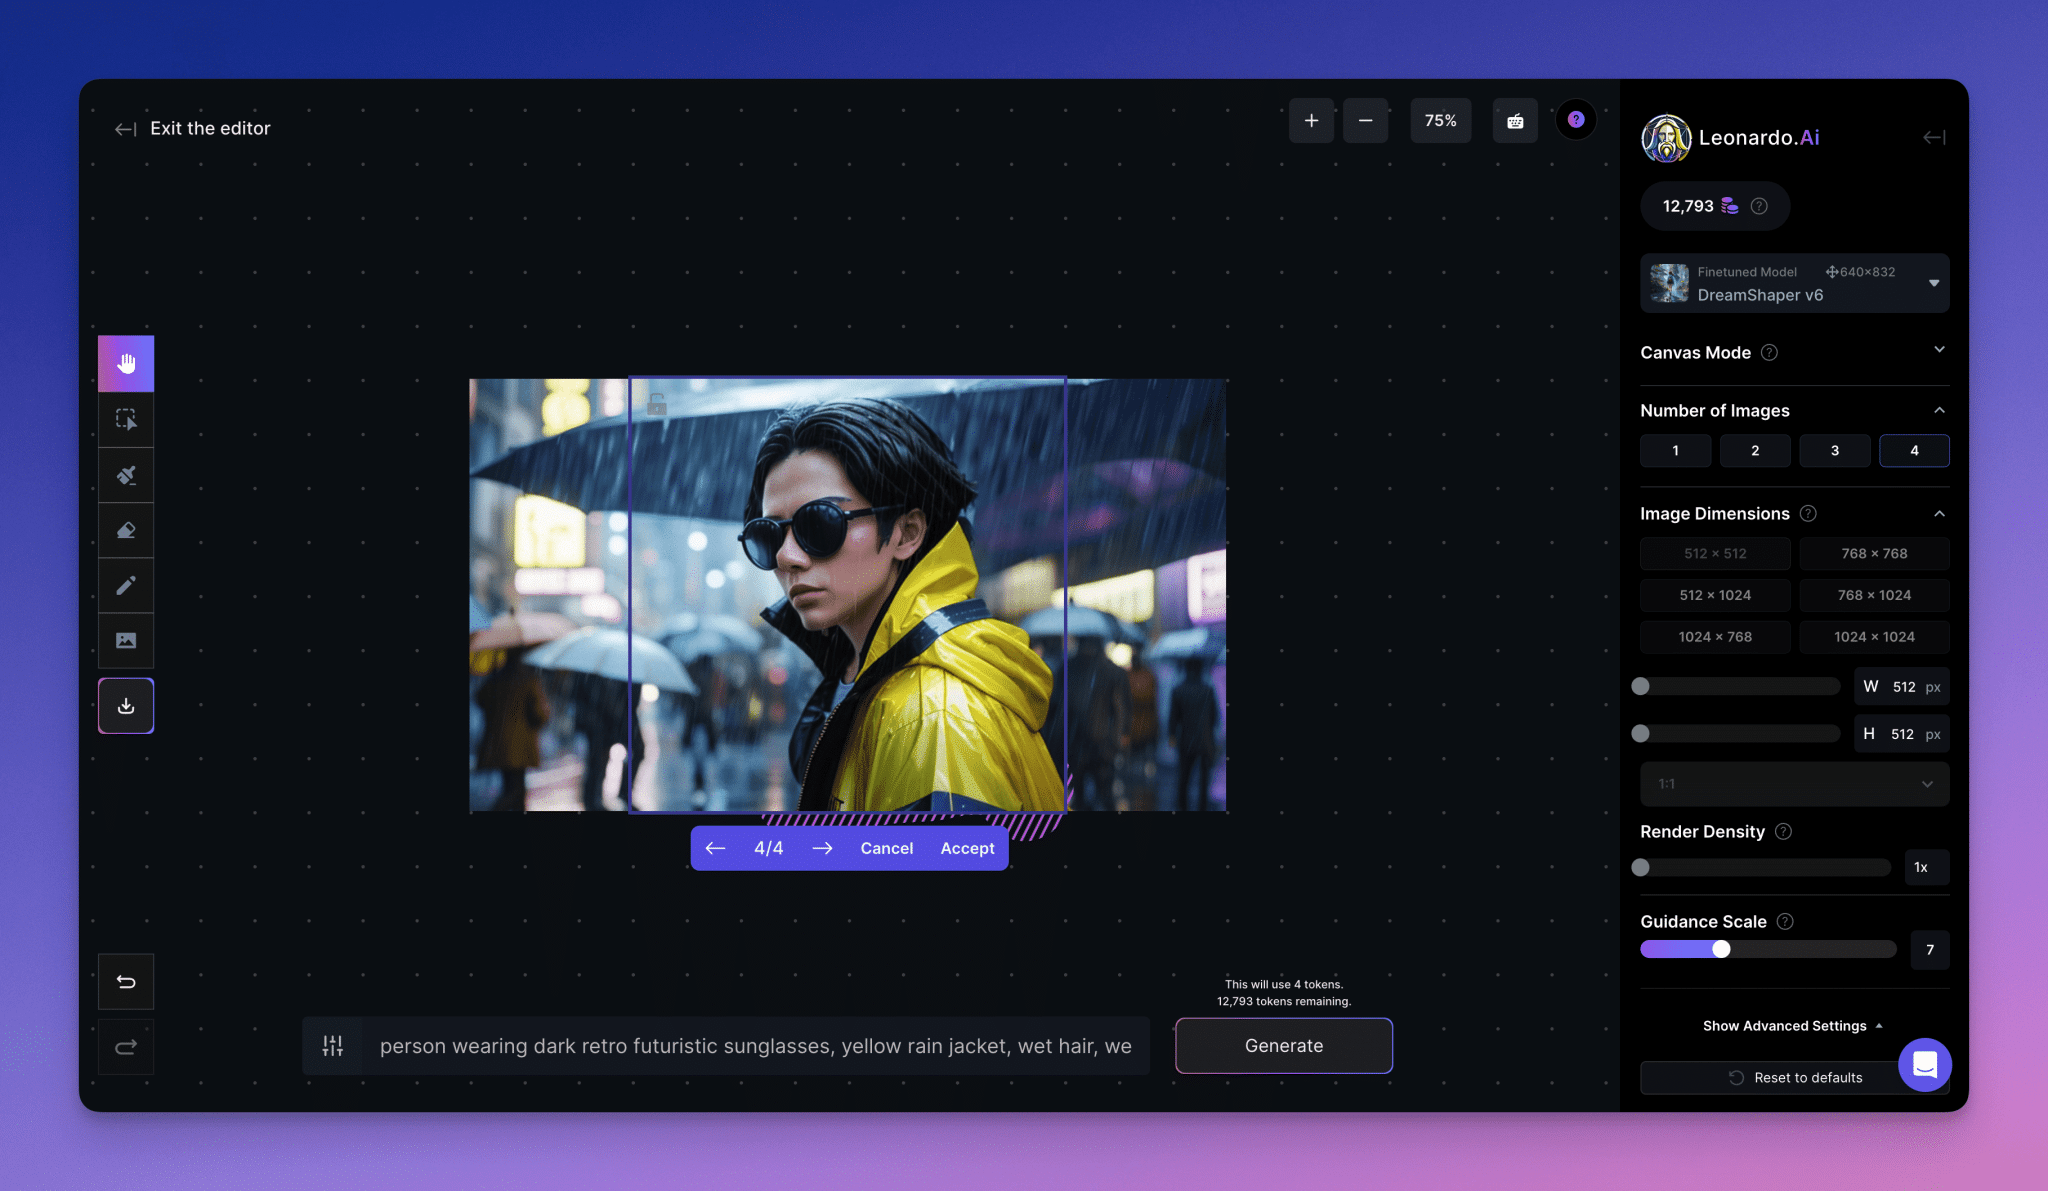Open Render Density help icon
Screen dimensions: 2048x1191
pyautogui.click(x=1783, y=831)
